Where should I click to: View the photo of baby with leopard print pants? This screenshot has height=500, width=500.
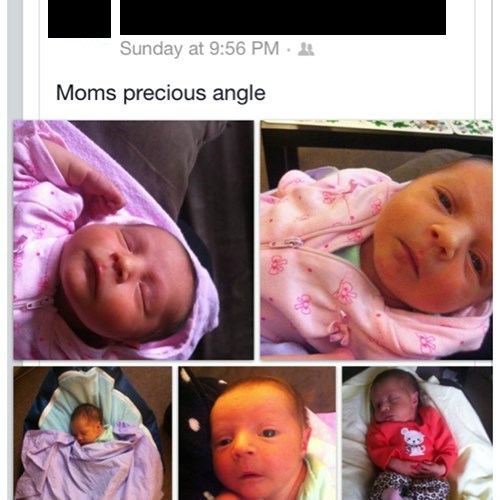tap(417, 433)
